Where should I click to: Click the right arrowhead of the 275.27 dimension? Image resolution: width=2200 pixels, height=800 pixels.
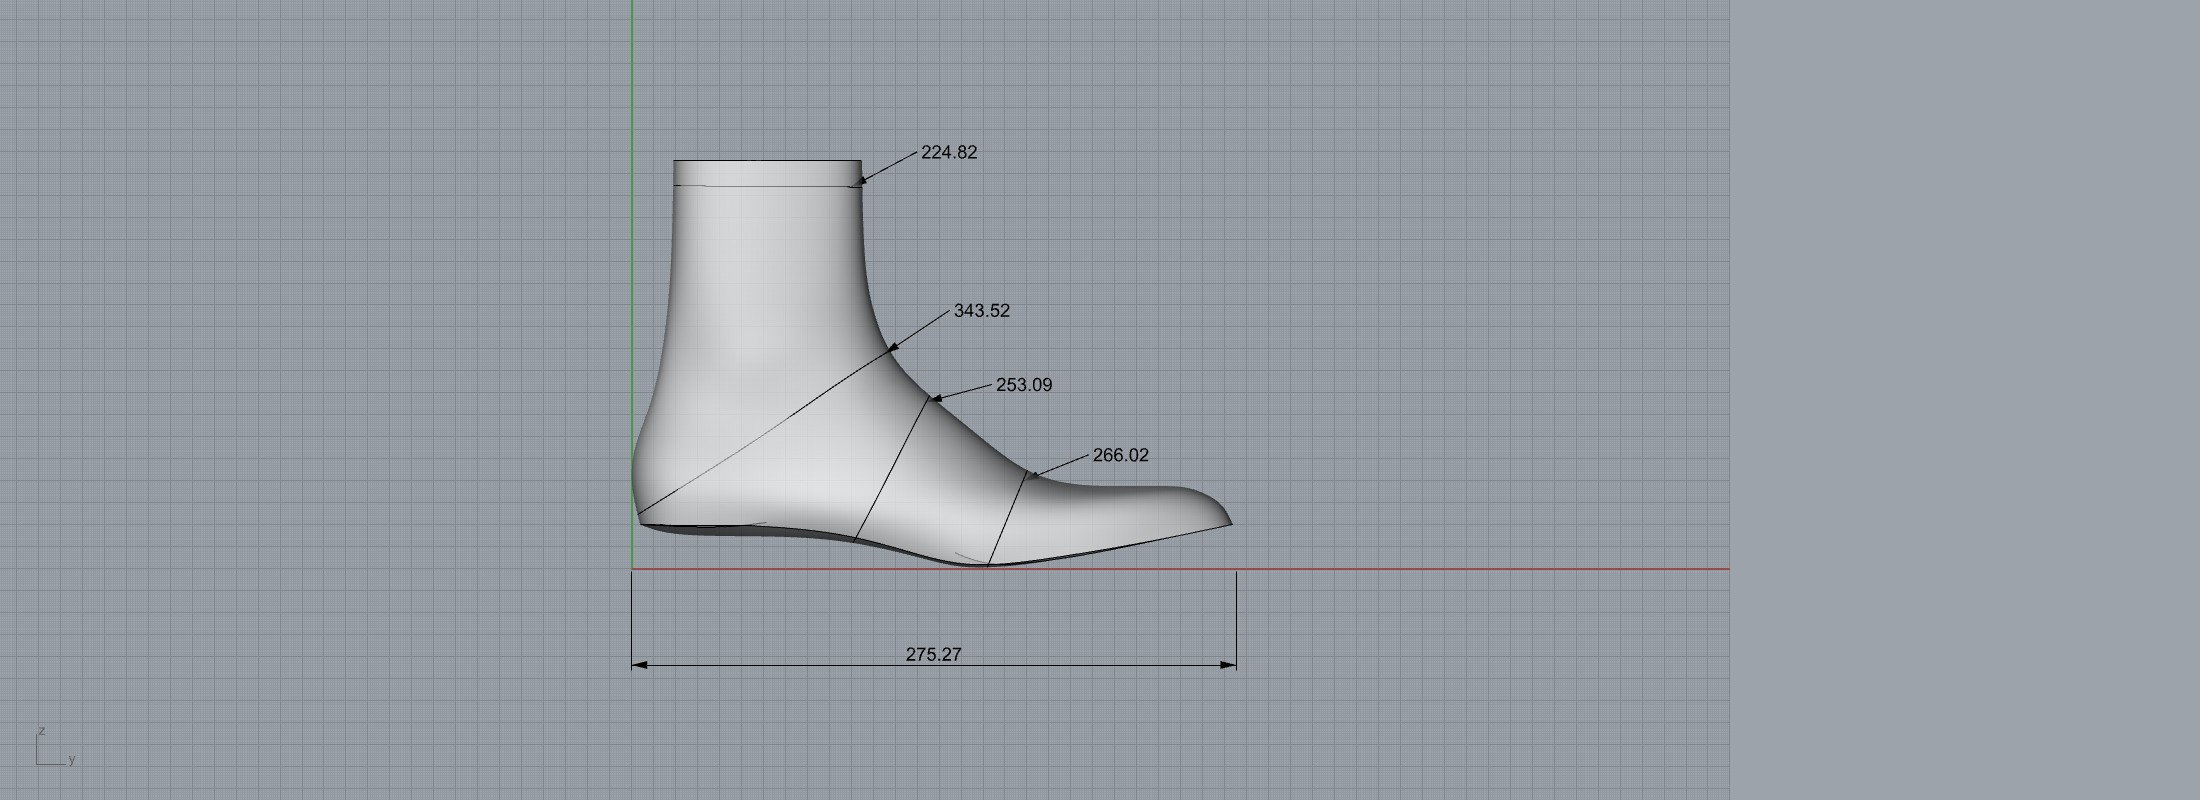pos(1229,664)
